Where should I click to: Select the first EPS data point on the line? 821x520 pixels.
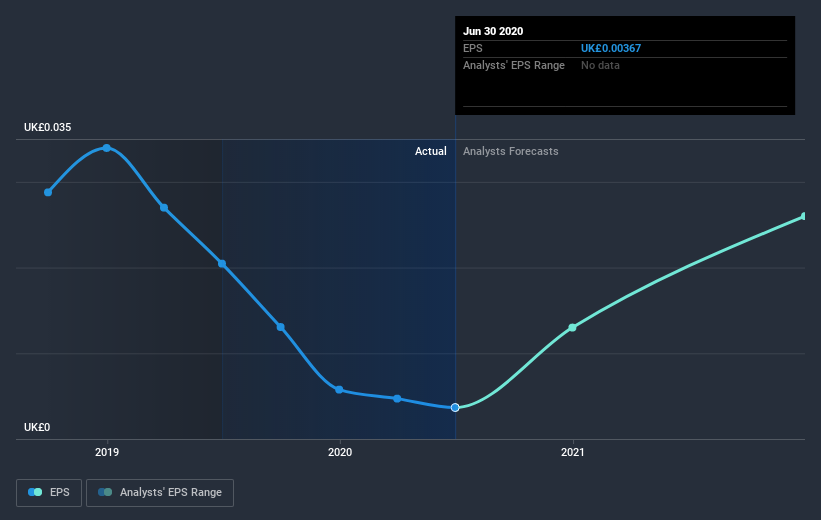click(48, 192)
